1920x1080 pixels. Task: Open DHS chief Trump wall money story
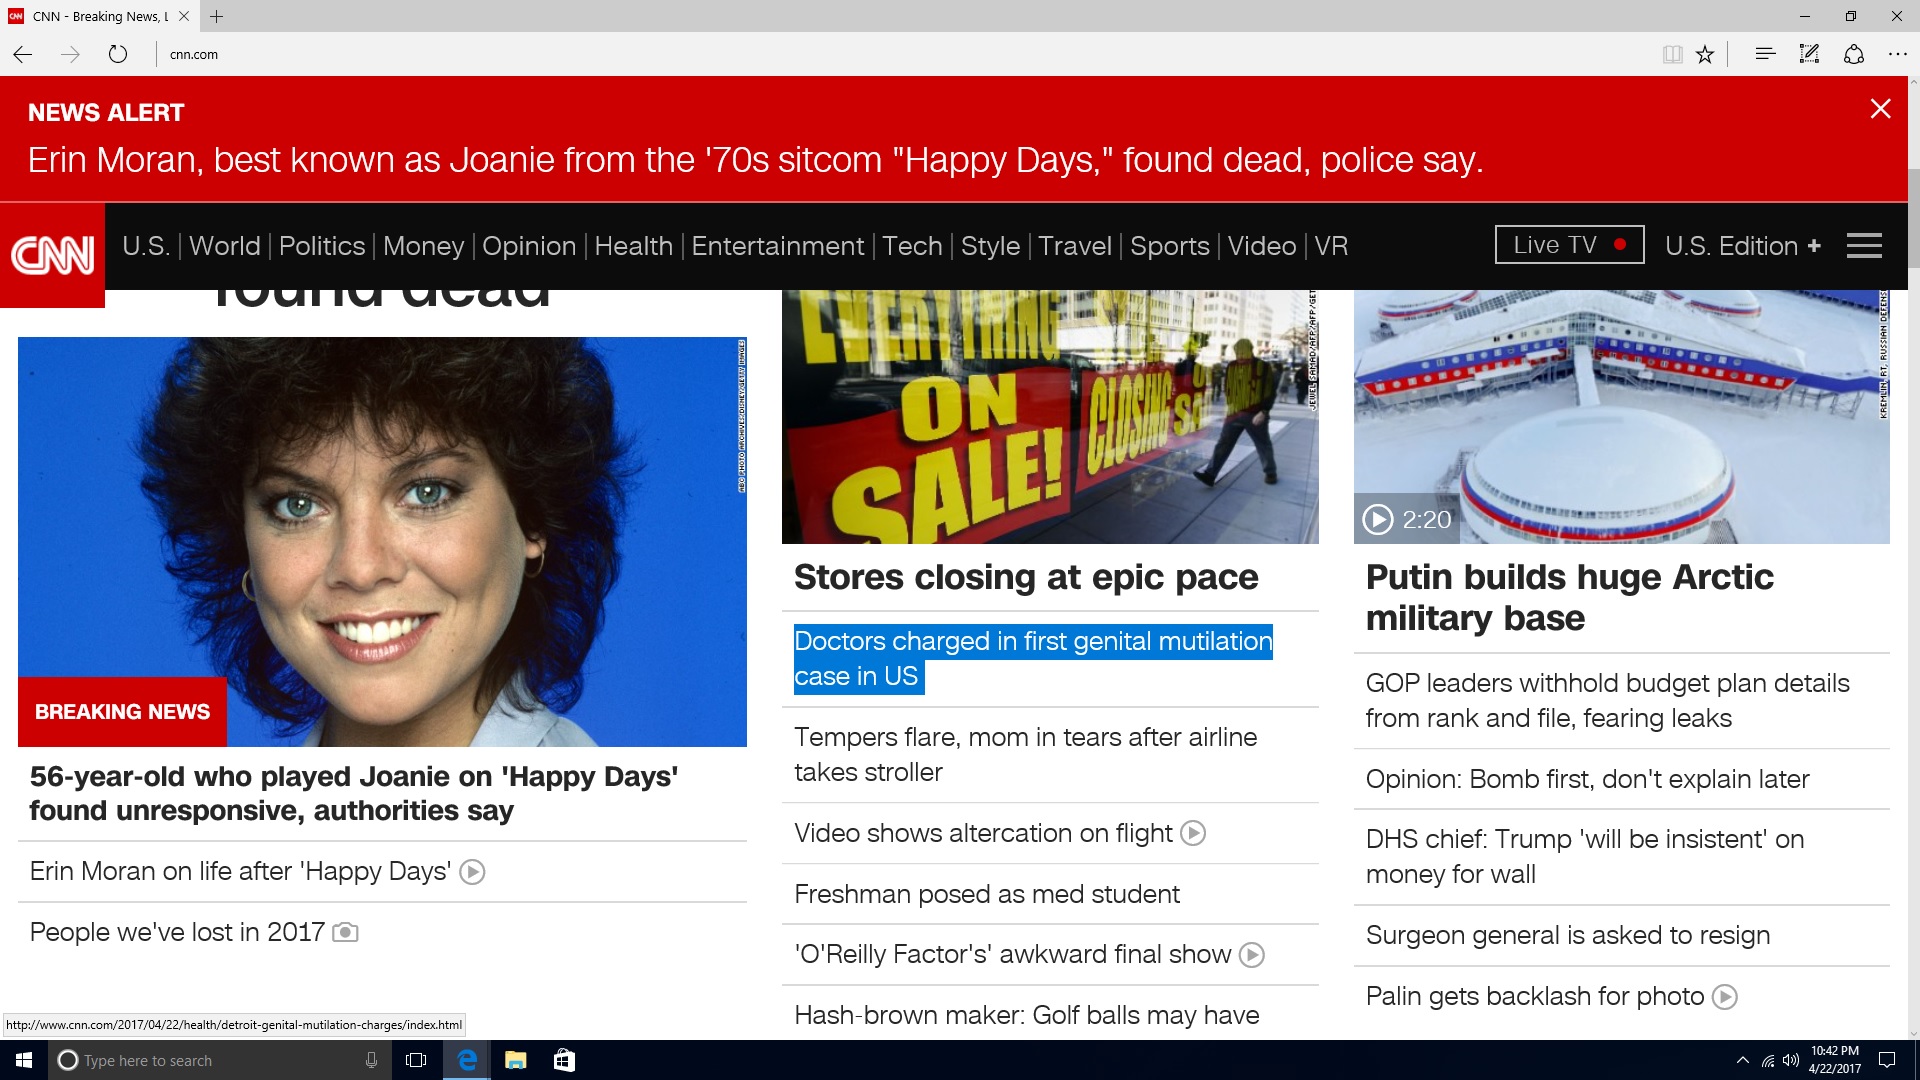tap(1585, 857)
